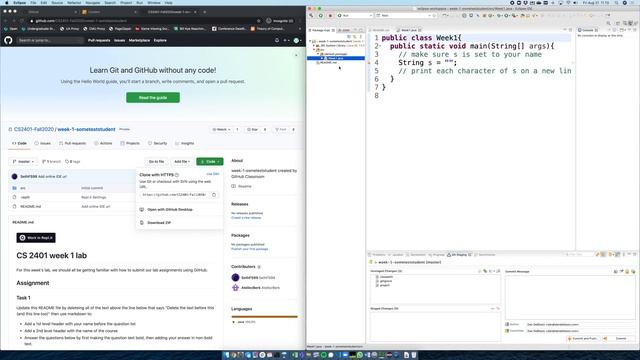This screenshot has height=360, width=640.
Task: Click the Star button in the repo header
Action: tap(253, 129)
